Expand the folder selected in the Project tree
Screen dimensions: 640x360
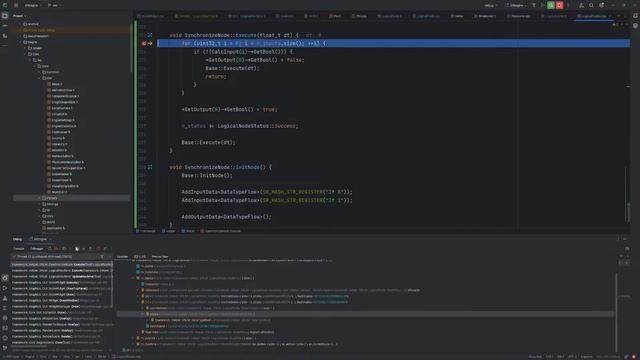40,198
